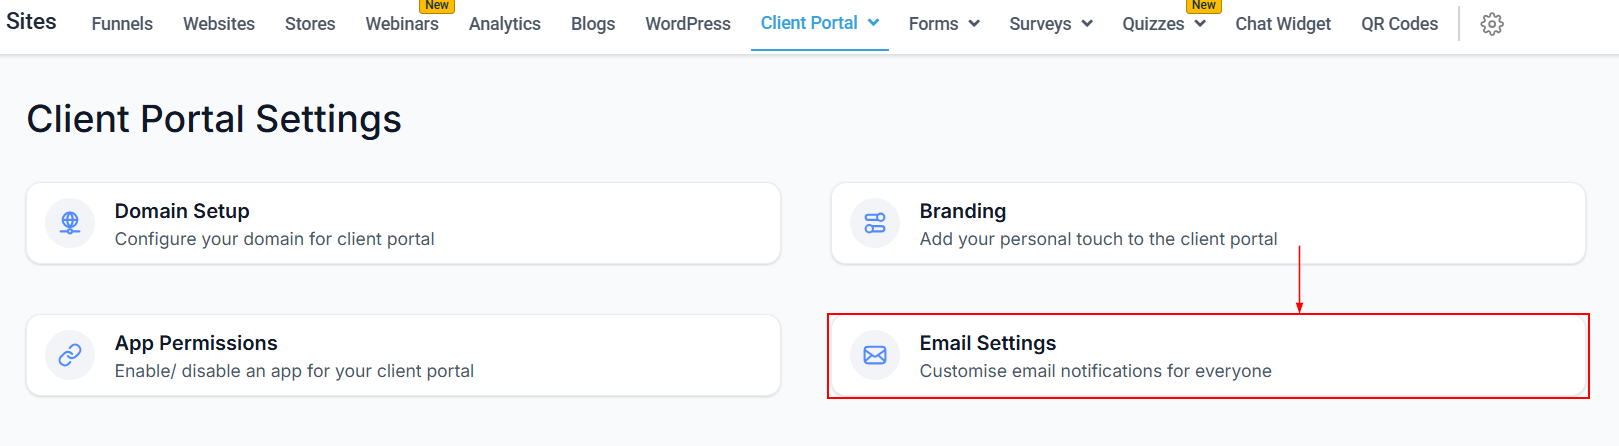Open the Email Settings card title

(x=988, y=343)
